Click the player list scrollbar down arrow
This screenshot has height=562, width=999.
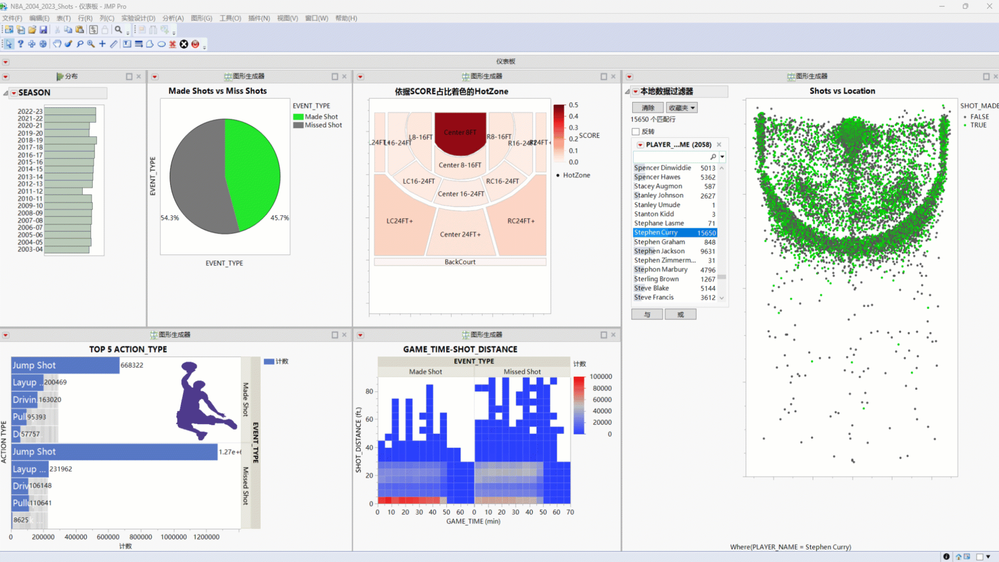722,298
